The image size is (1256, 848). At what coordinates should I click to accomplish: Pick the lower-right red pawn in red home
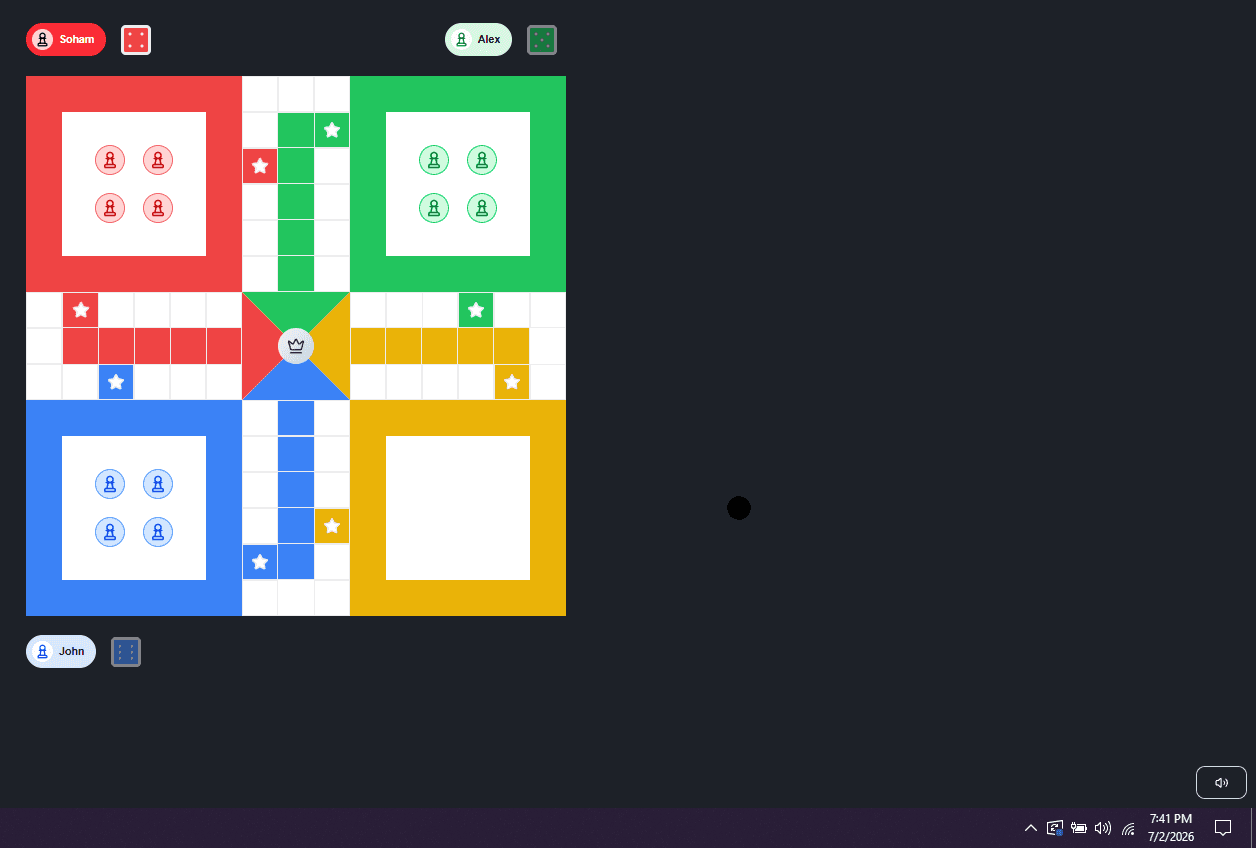coord(158,208)
